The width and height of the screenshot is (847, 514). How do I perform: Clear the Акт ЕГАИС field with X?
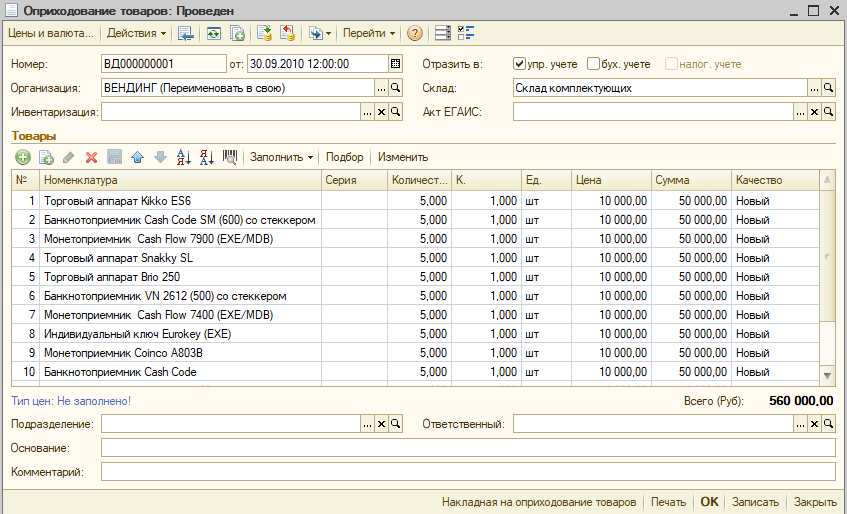[x=815, y=112]
